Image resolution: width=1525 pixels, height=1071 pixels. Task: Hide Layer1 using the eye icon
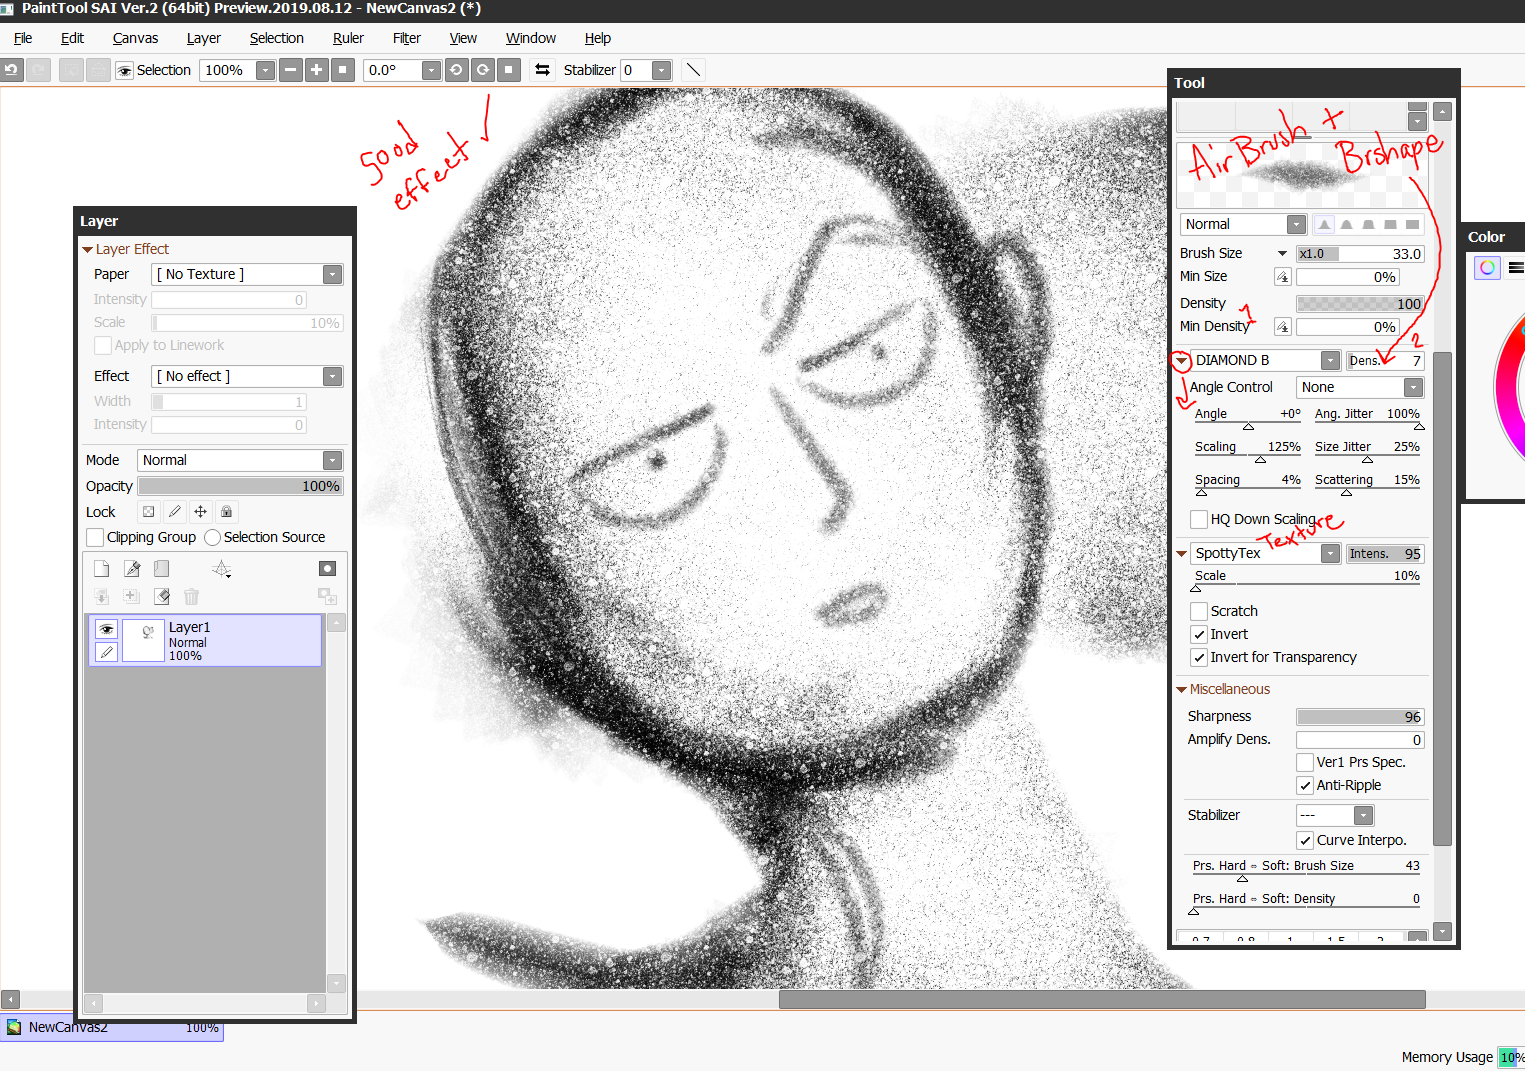click(x=106, y=629)
